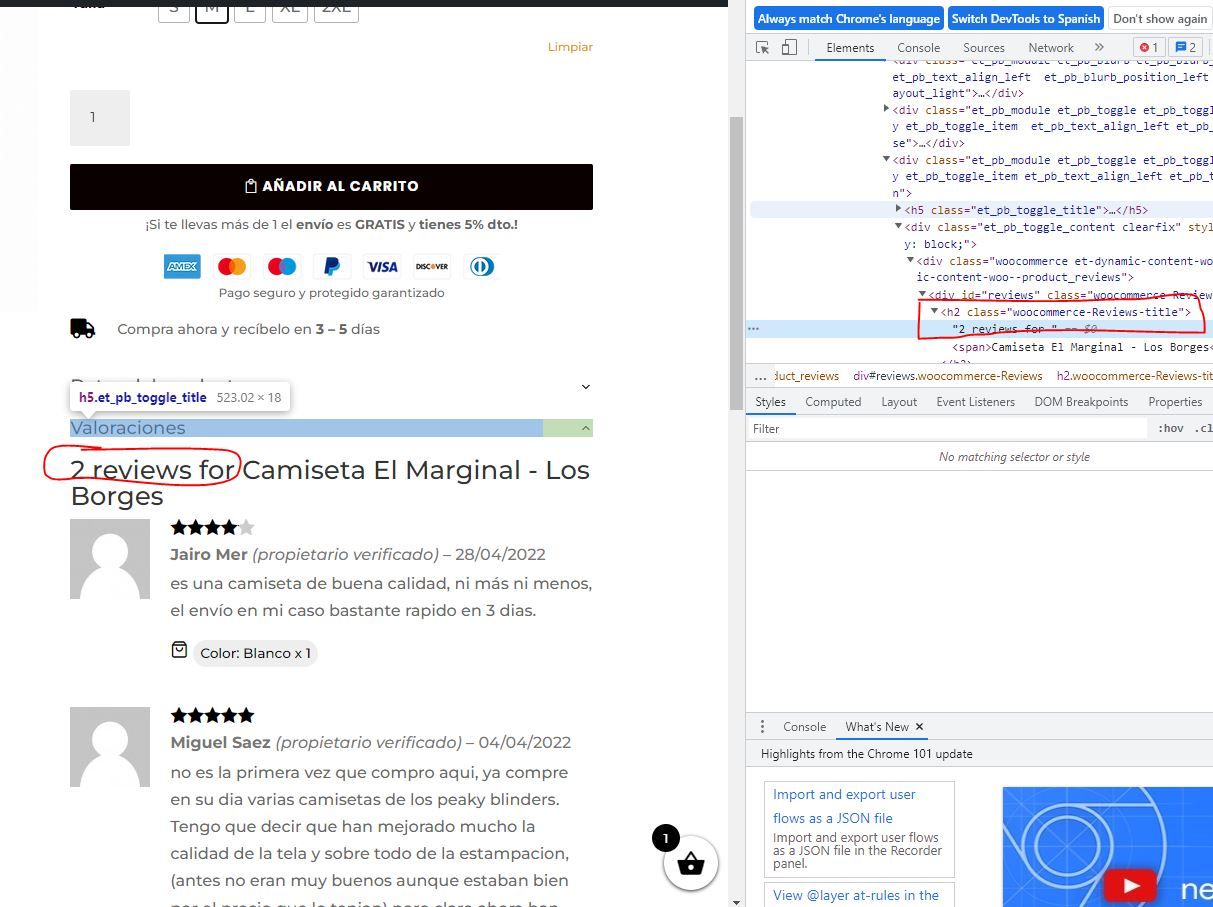Open the blue issues count badge
Viewport: 1213px width, 907px height.
1185,47
